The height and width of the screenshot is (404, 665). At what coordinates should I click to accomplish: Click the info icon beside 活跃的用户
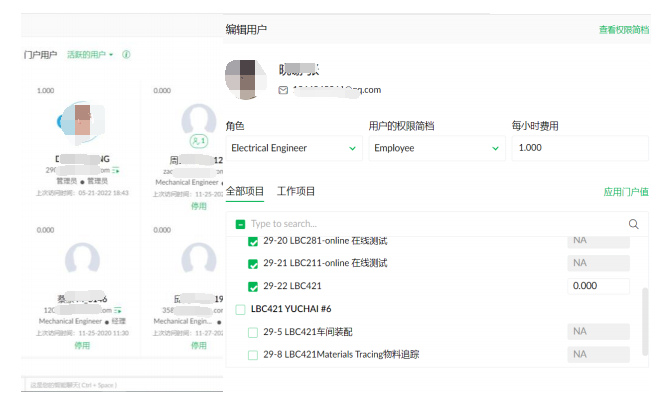[x=126, y=55]
